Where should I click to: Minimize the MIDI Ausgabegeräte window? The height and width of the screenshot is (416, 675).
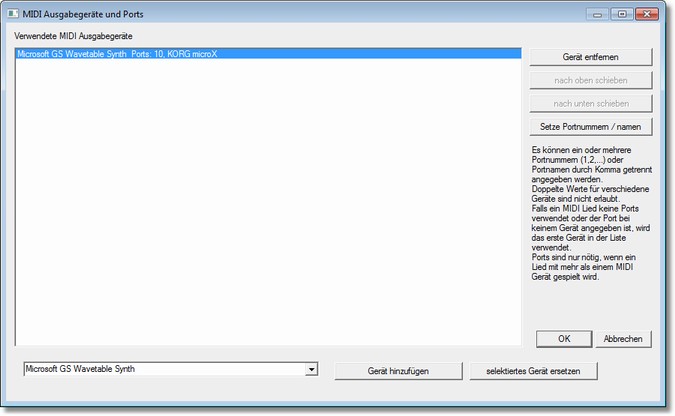(599, 14)
